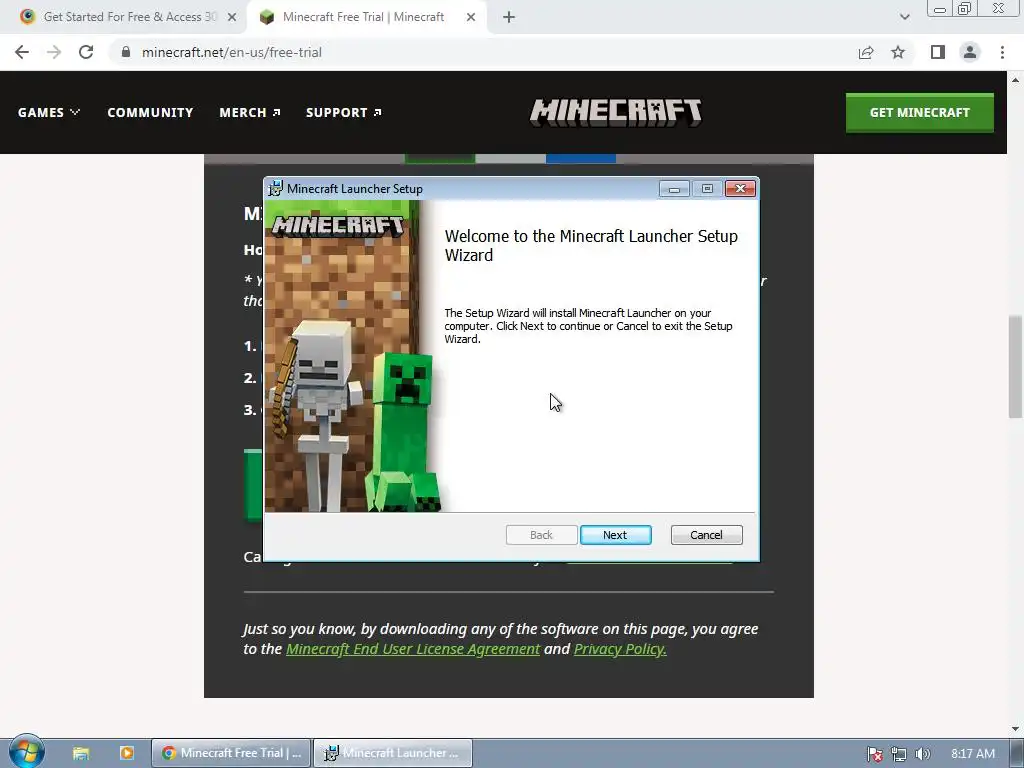1024x768 pixels.
Task: Launch media player from taskbar
Action: (127, 753)
